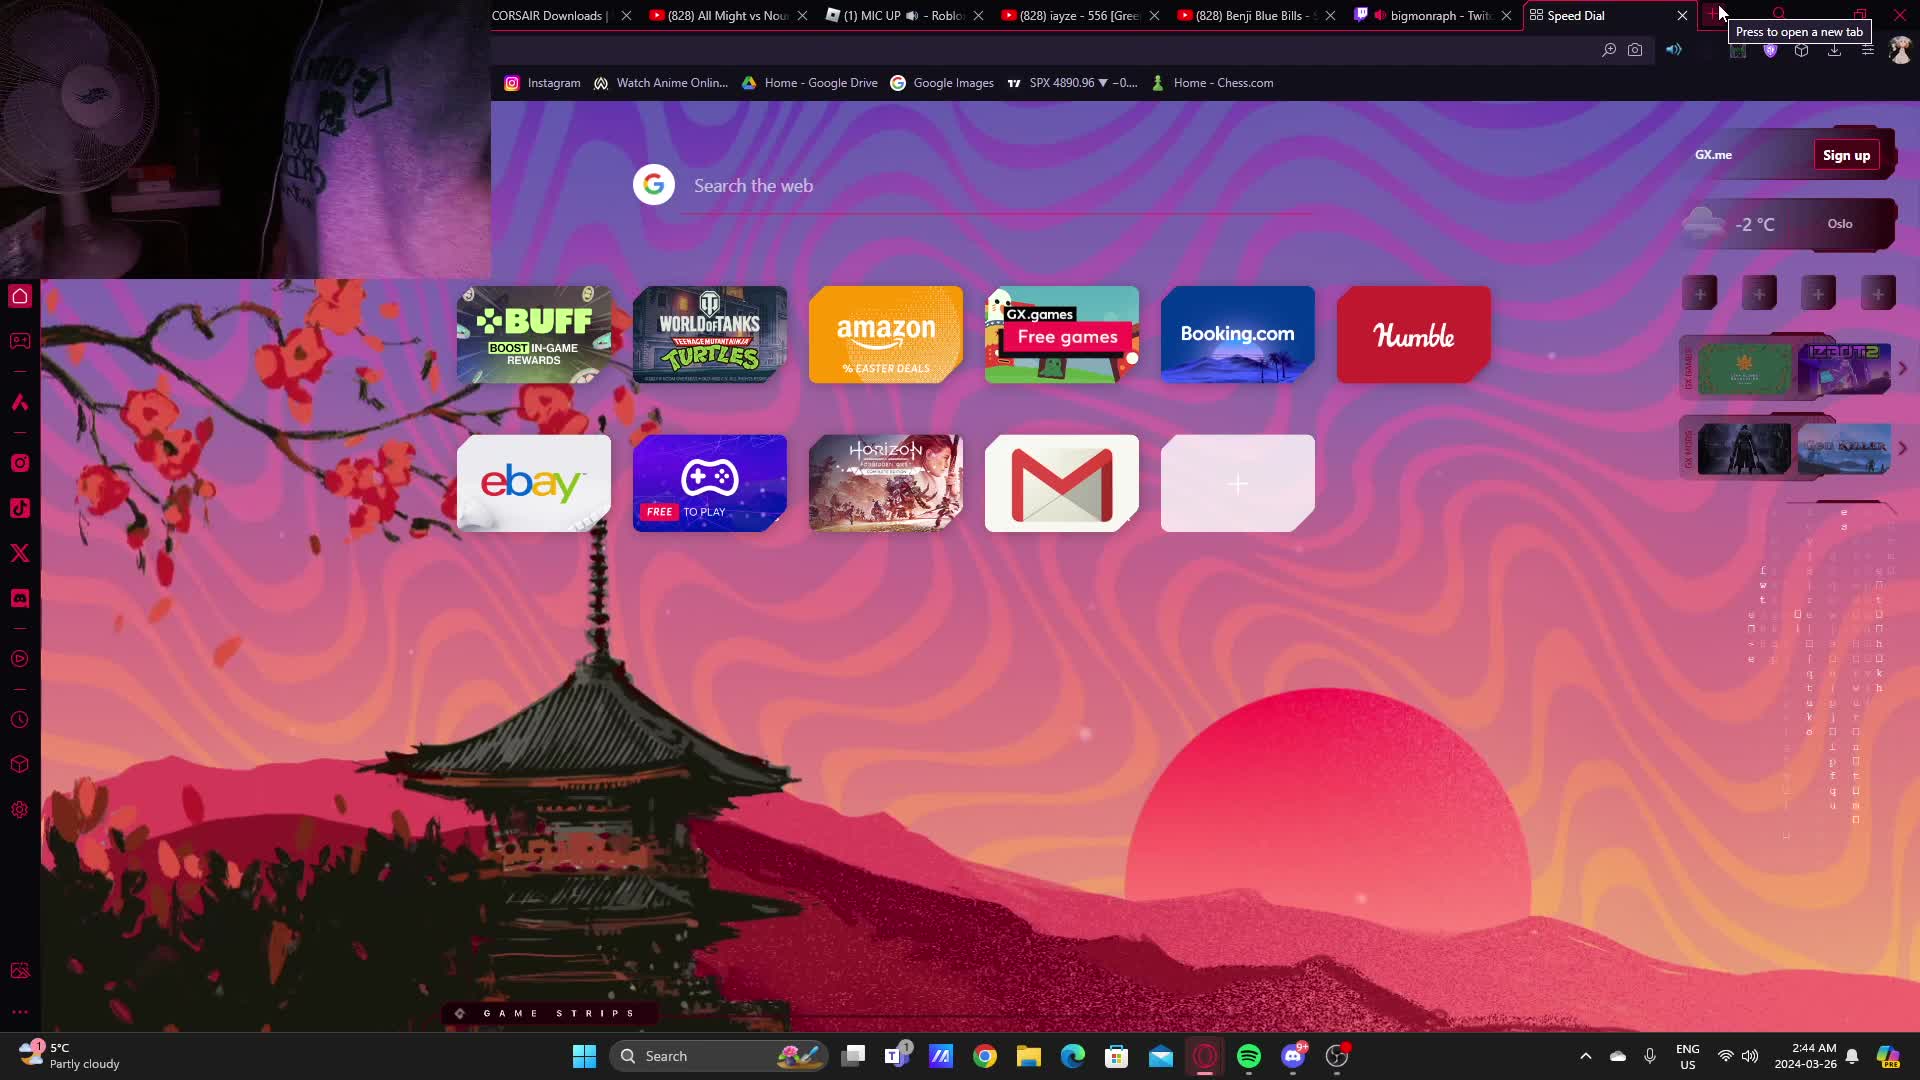Viewport: 1920px width, 1080px height.
Task: Open Easy Setup sliders icon
Action: (x=1867, y=49)
